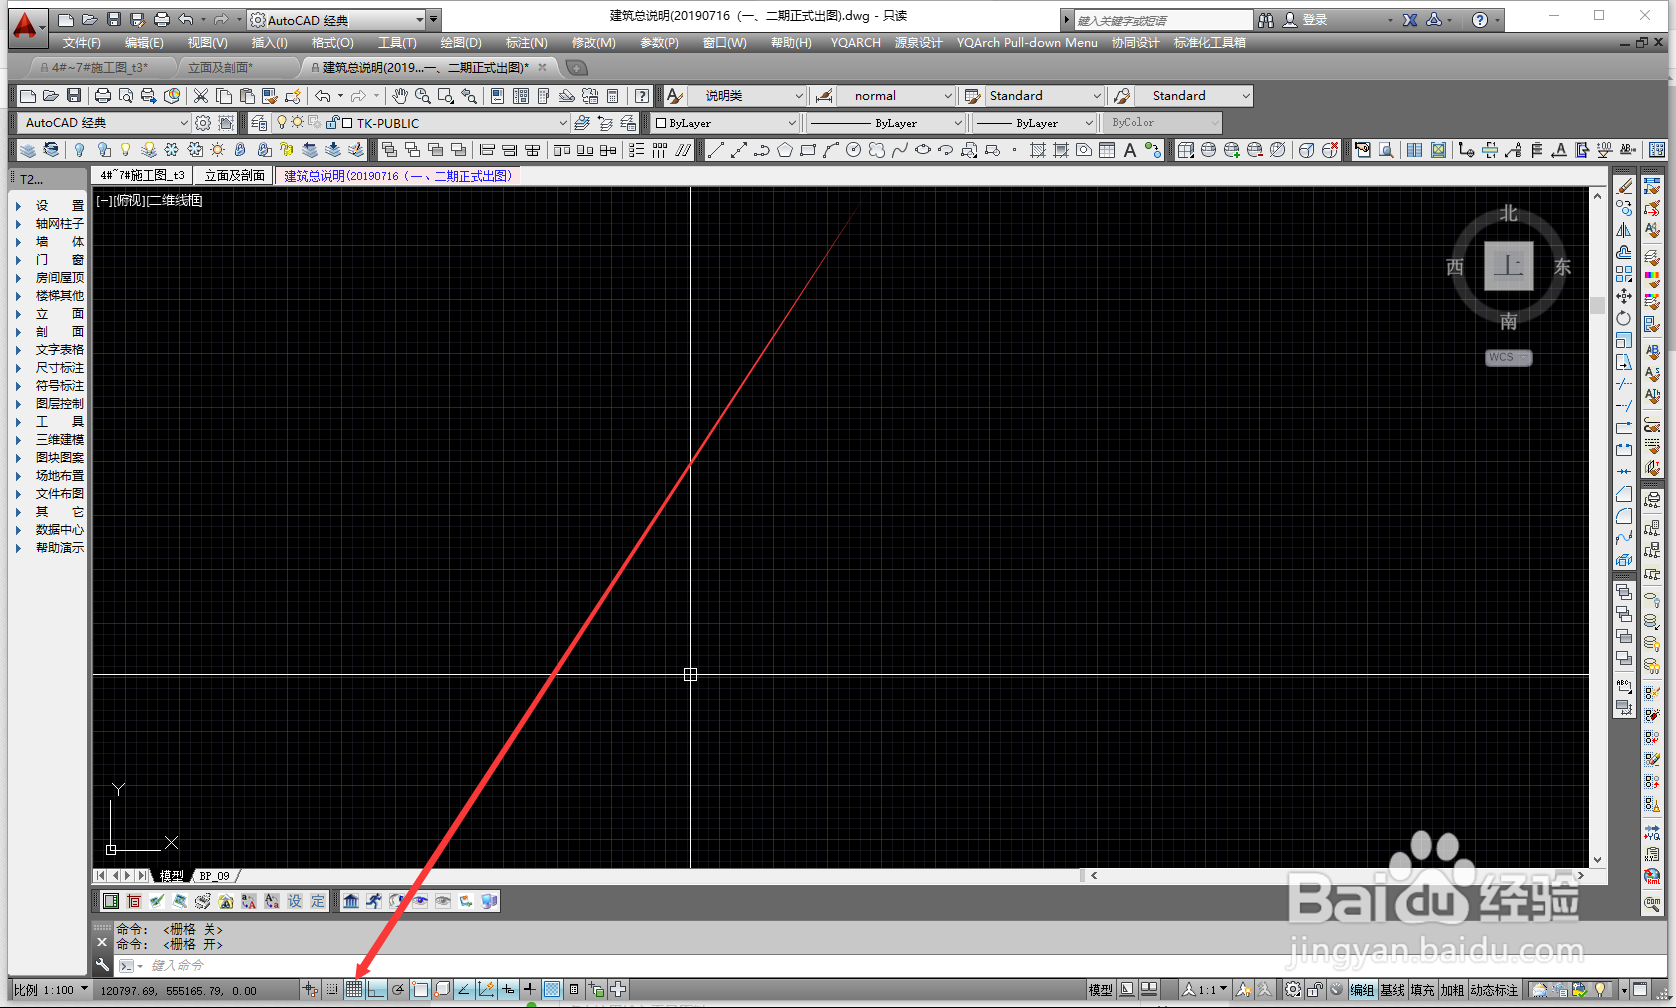
Task: Select the Cut scissors icon
Action: [201, 96]
